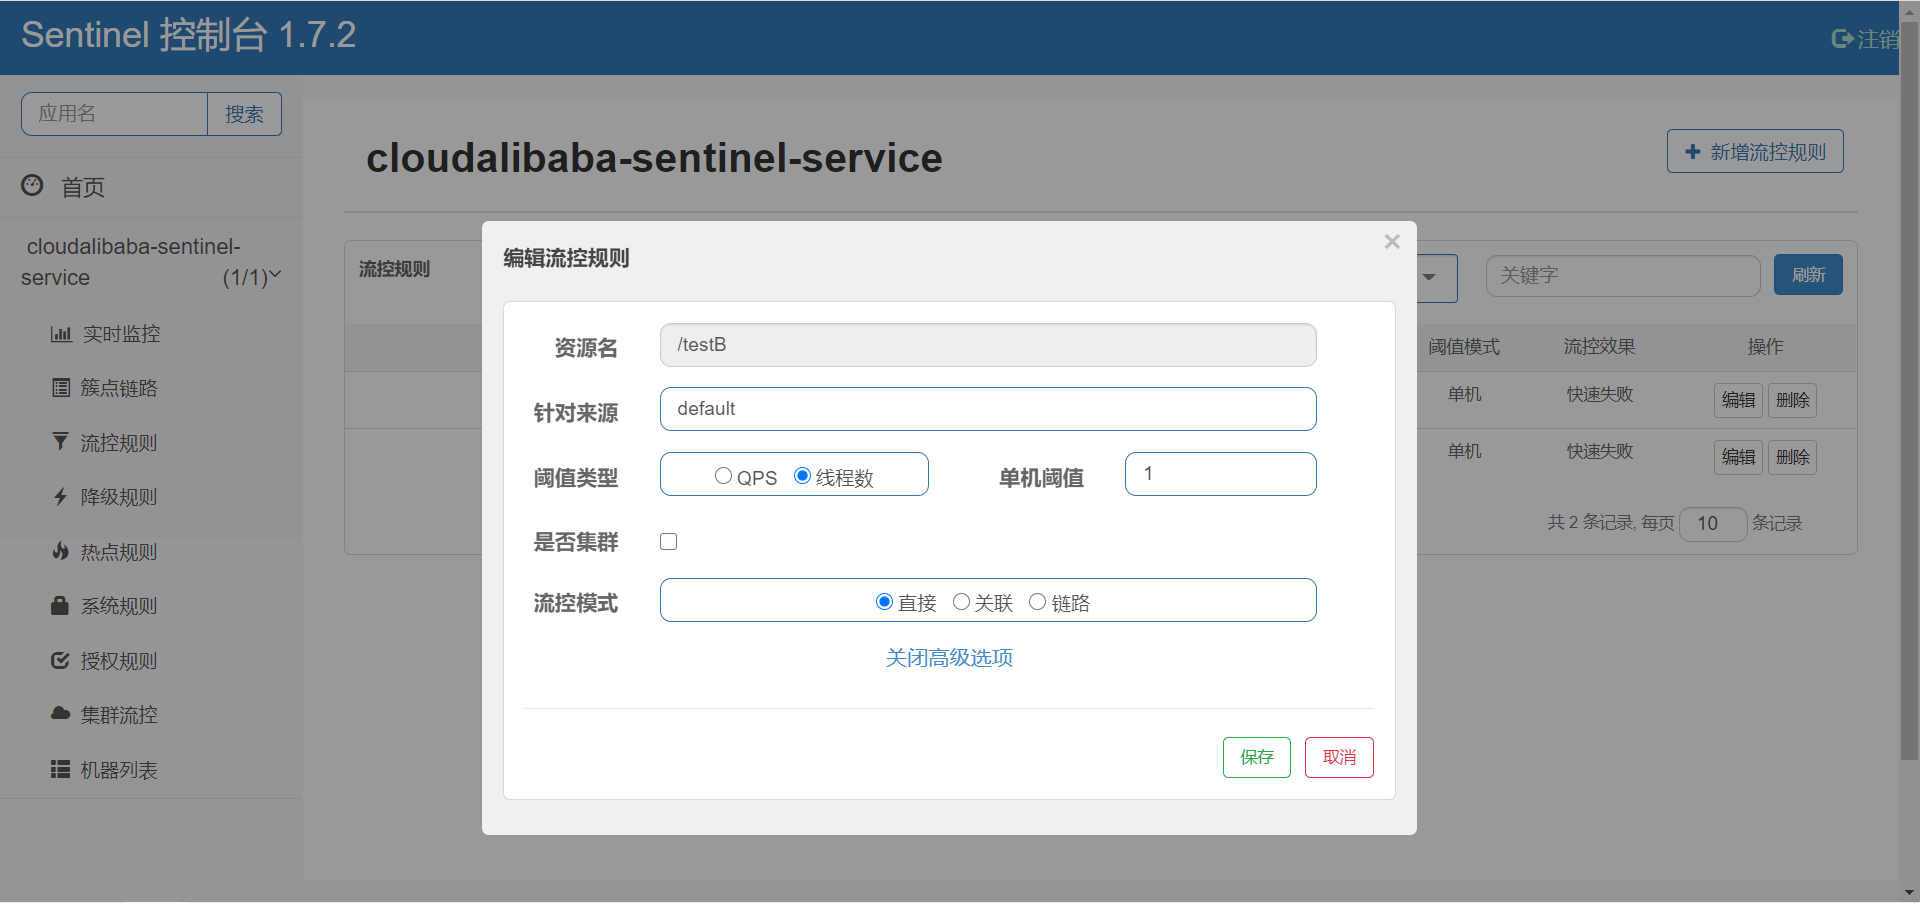Click the 操作 column header
The width and height of the screenshot is (1920, 903).
1765,347
